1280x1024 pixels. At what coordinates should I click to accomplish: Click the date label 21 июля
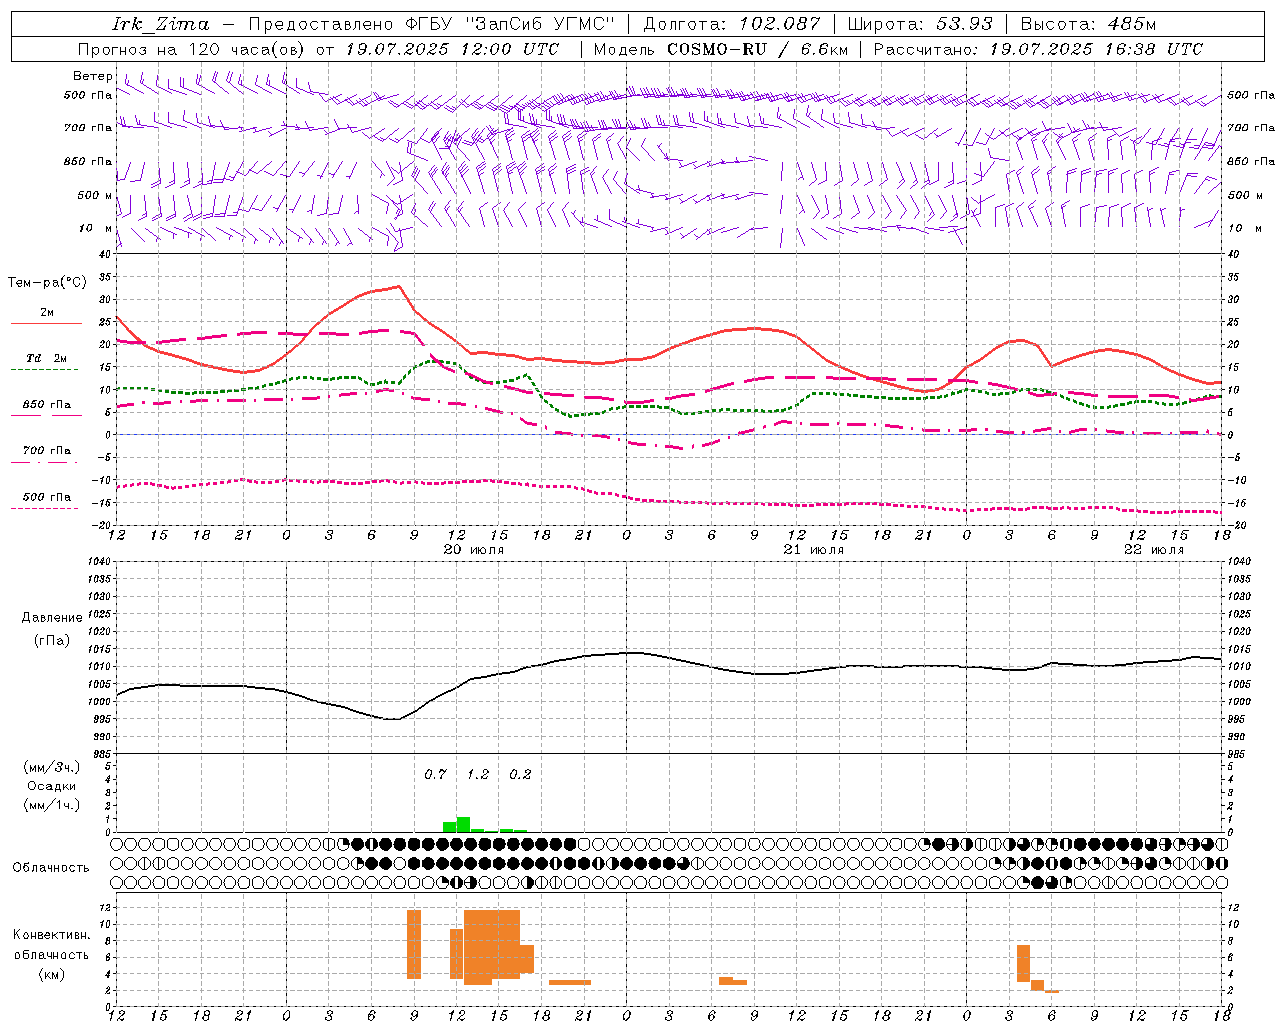click(814, 550)
